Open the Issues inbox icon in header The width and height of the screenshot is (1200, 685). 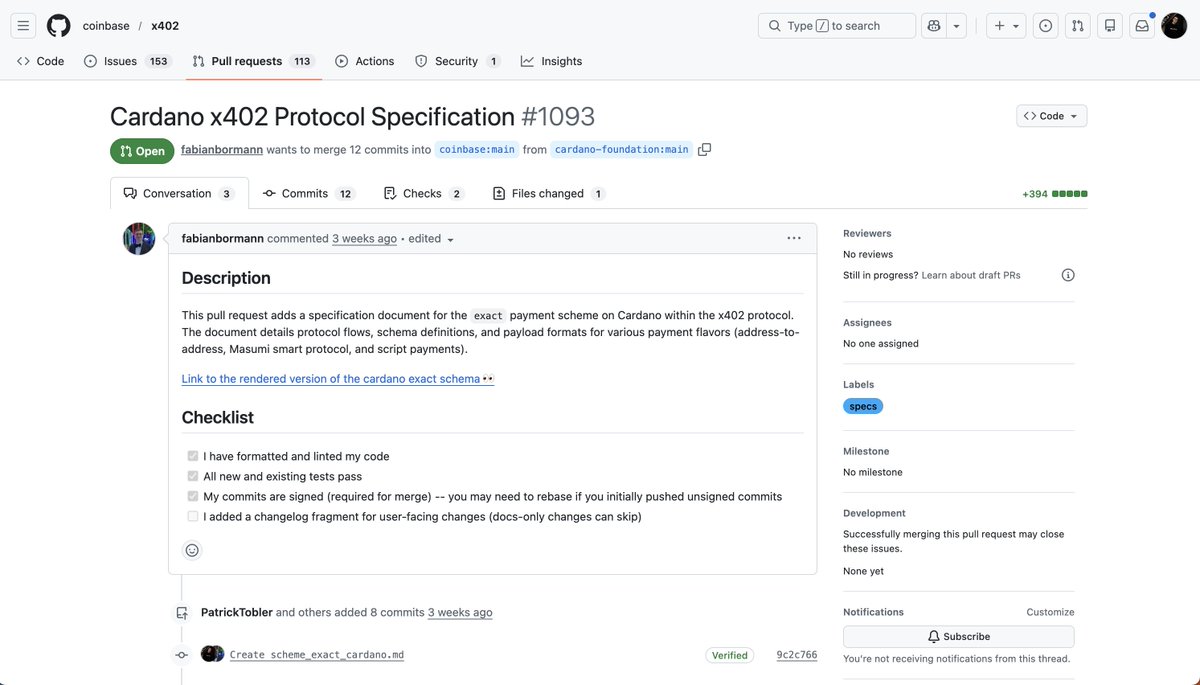pos(1045,25)
